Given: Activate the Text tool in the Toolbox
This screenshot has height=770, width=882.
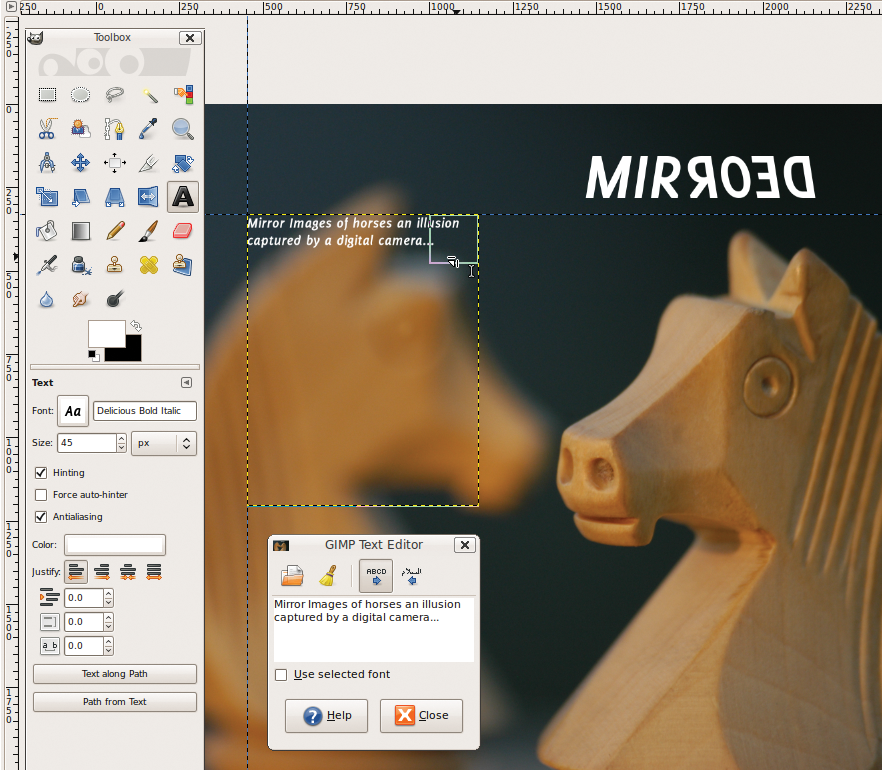Looking at the screenshot, I should pos(183,197).
